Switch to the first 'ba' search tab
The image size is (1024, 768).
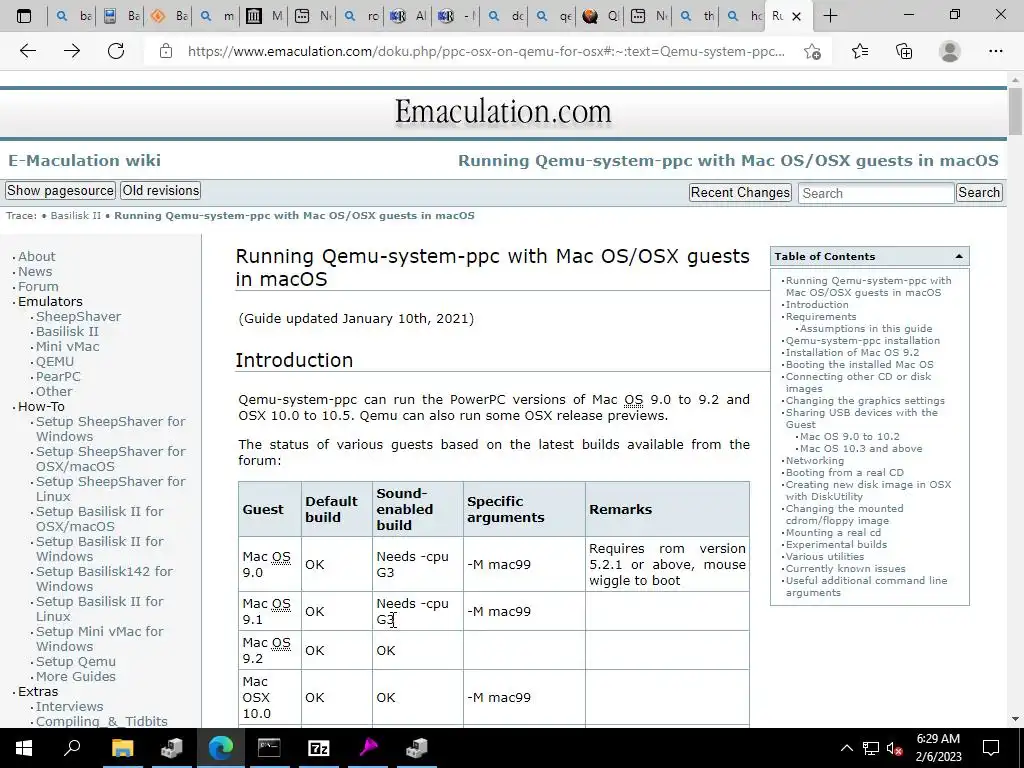tap(72, 16)
